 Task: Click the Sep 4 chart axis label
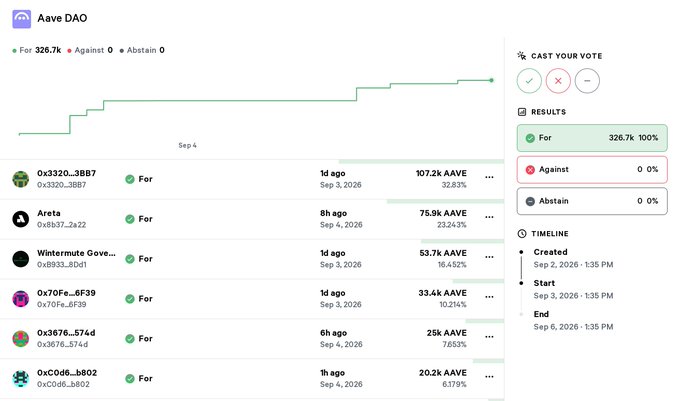click(x=187, y=145)
